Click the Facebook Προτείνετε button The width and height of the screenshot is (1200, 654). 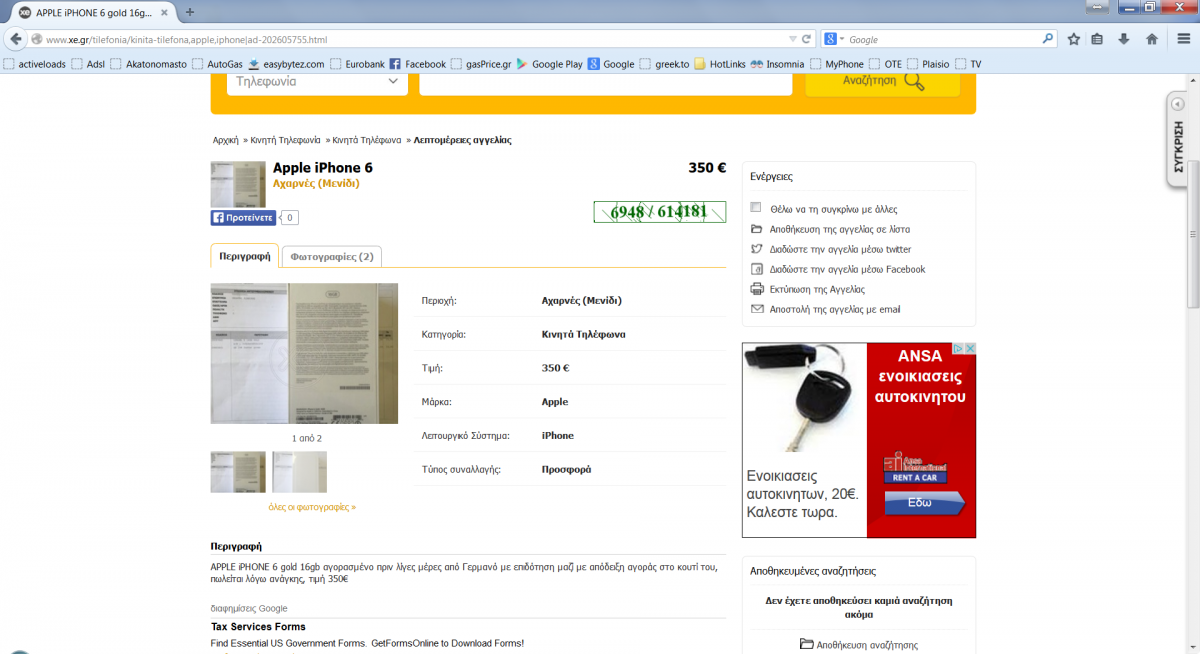pos(243,217)
